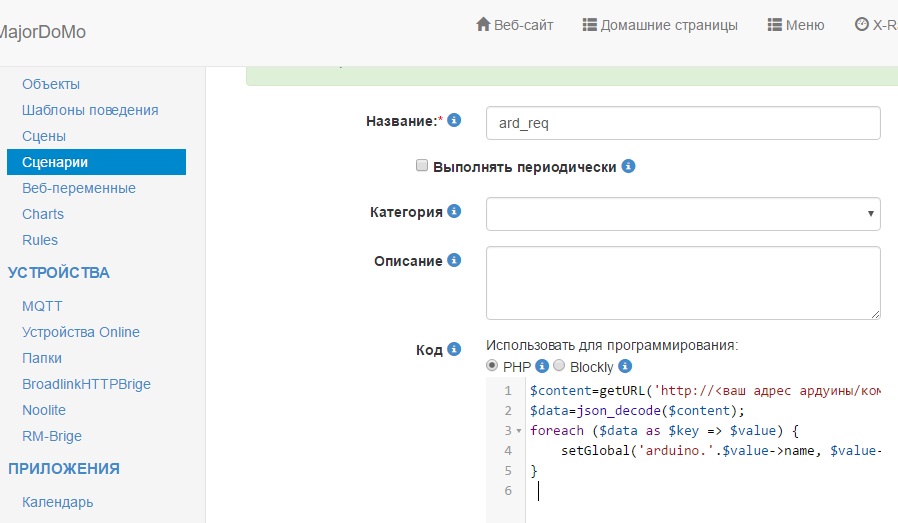Click info icon next to Описание label

click(454, 260)
